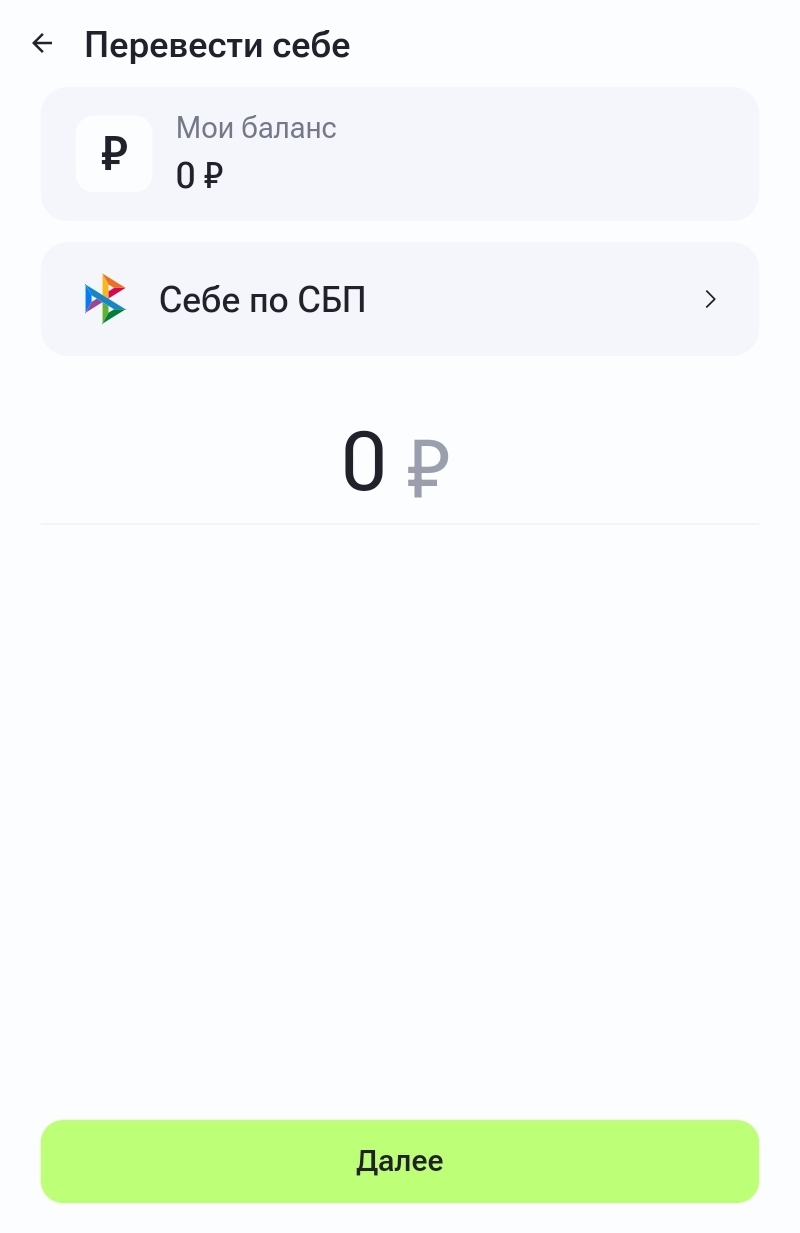Tap the underline below the amount

coord(400,523)
